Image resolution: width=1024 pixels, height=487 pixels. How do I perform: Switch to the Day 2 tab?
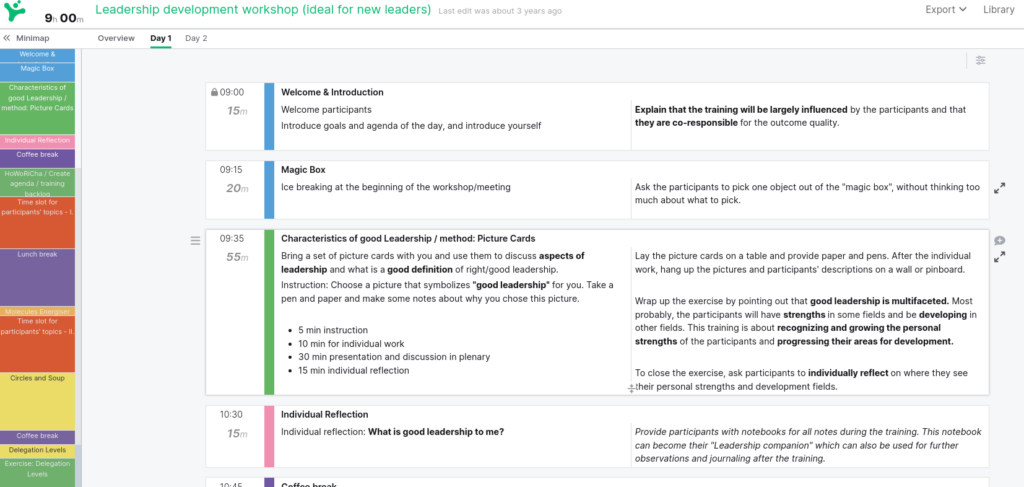click(196, 38)
